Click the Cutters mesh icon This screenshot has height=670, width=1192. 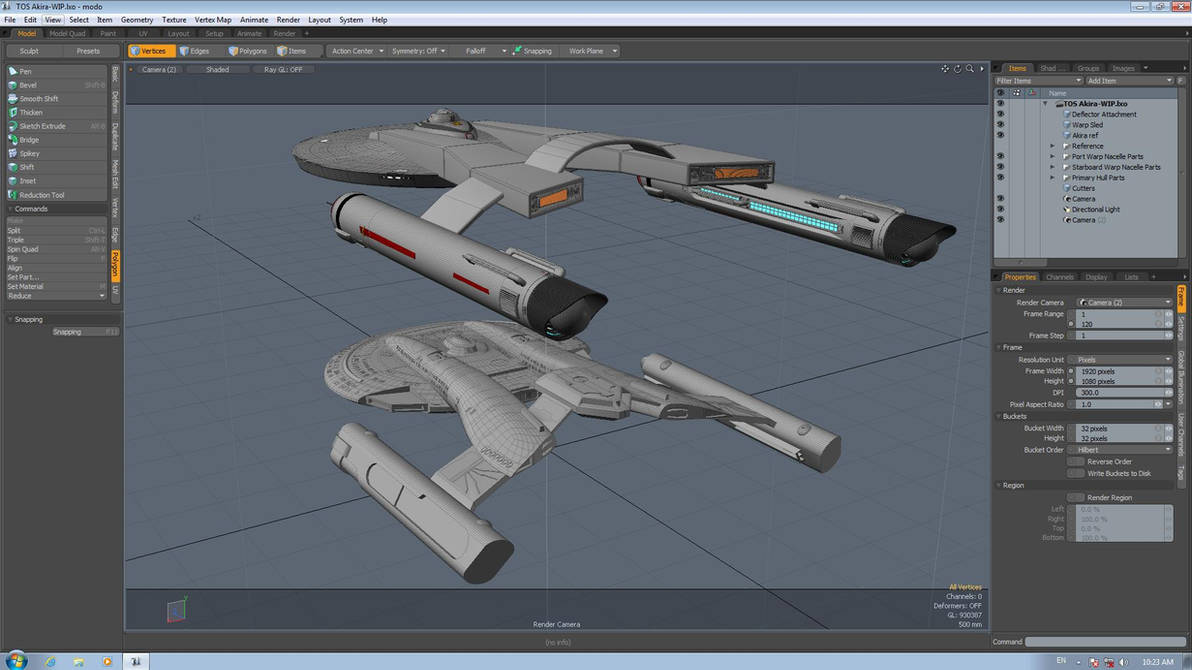pyautogui.click(x=1067, y=189)
